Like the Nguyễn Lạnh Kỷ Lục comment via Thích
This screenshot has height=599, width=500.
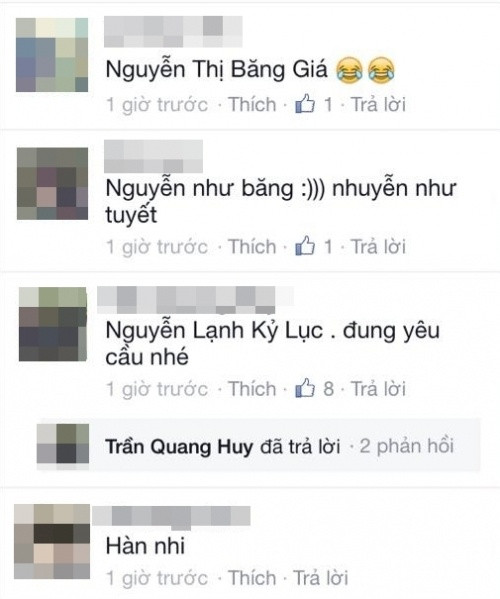click(252, 389)
